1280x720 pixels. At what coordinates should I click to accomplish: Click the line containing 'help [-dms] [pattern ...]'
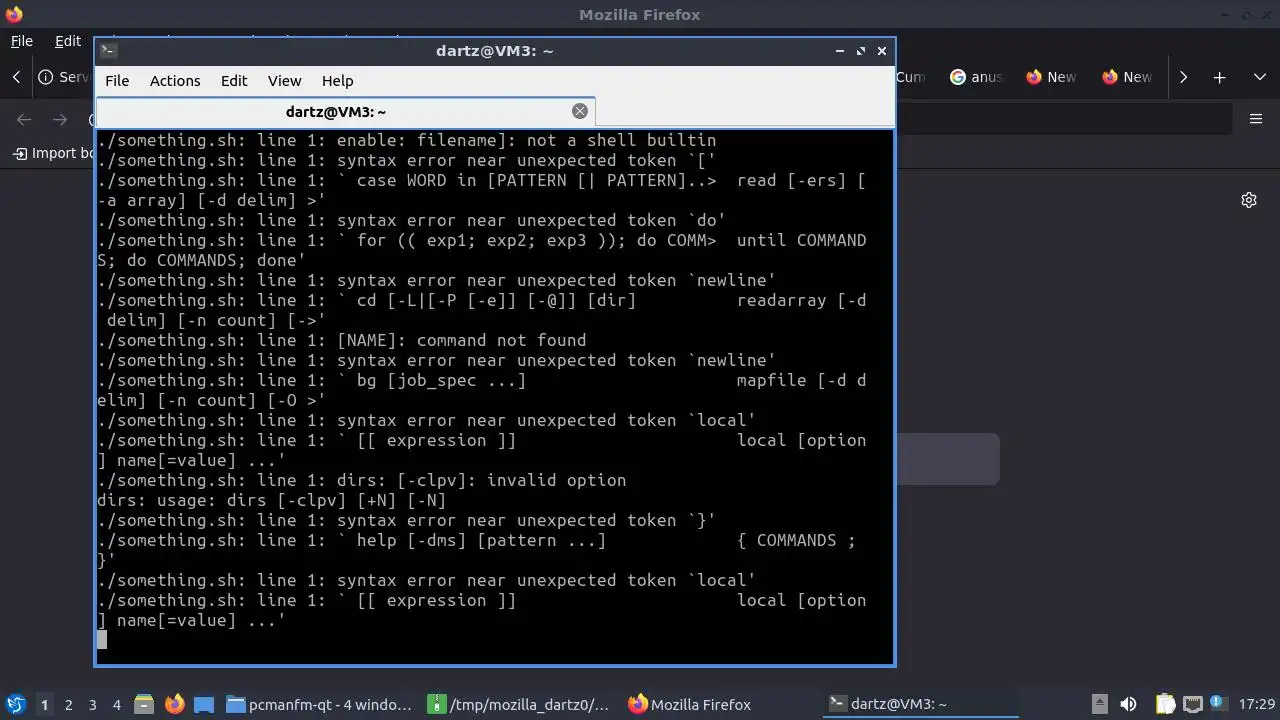coord(477,540)
